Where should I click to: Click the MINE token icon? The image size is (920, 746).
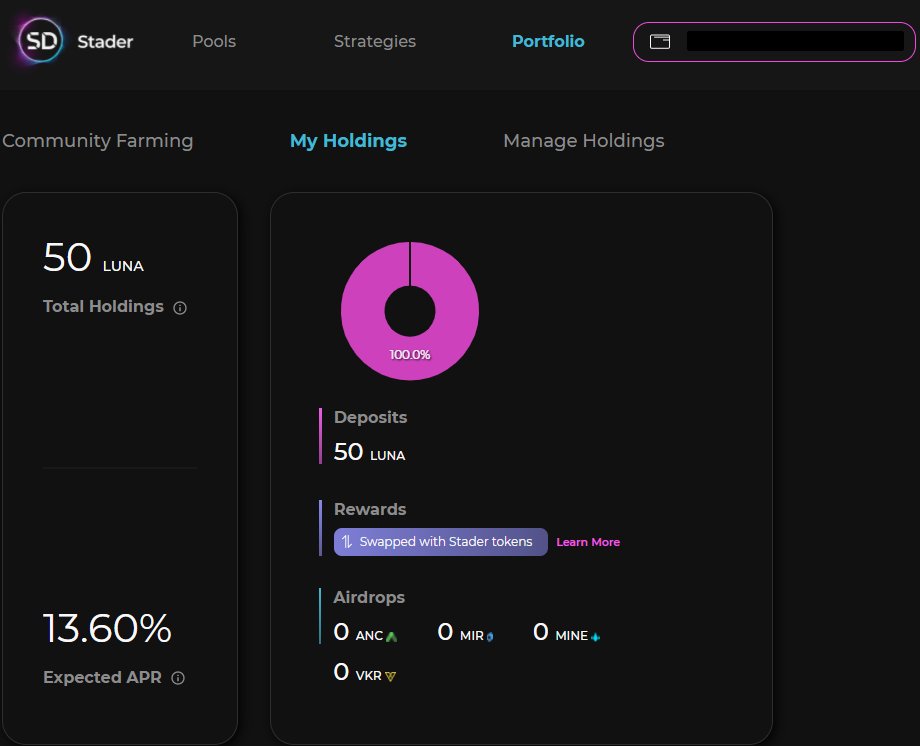tap(596, 636)
